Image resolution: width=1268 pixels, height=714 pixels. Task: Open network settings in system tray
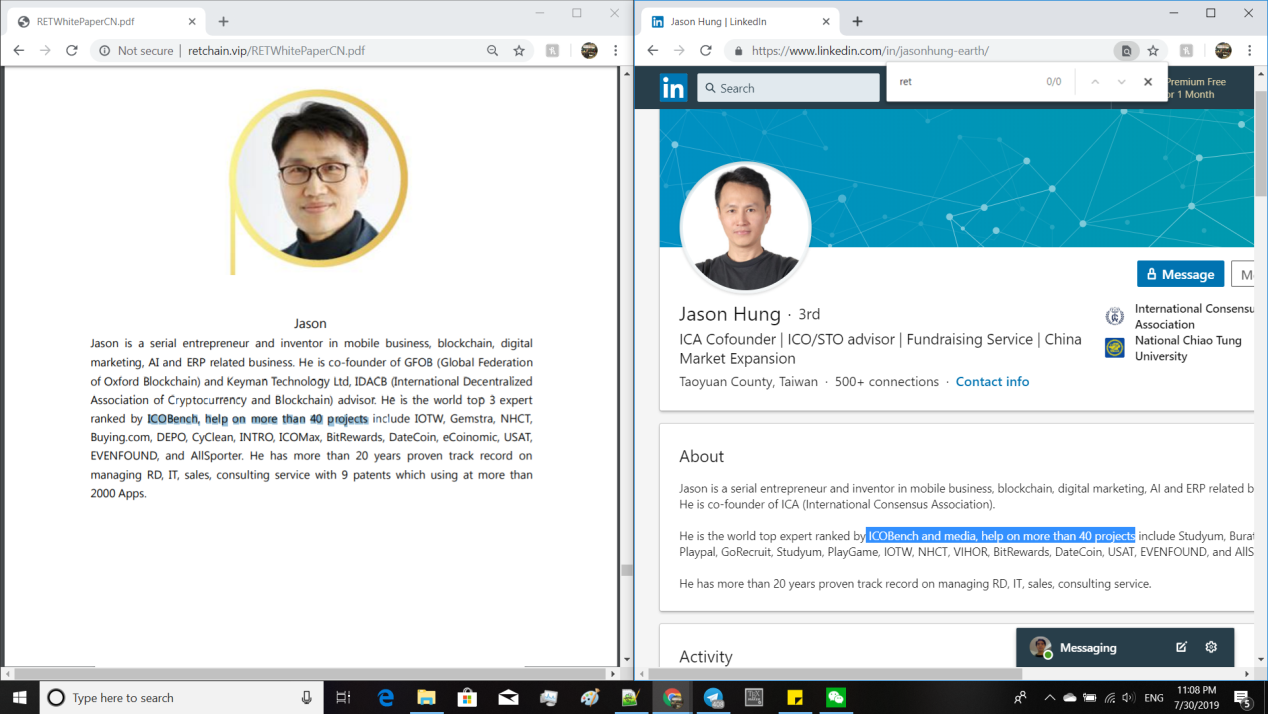point(1109,698)
